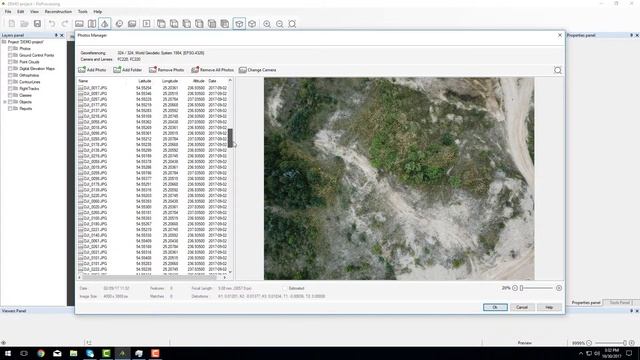
Task: Click the photo list vertical scrollbar thumb
Action: tap(230, 138)
